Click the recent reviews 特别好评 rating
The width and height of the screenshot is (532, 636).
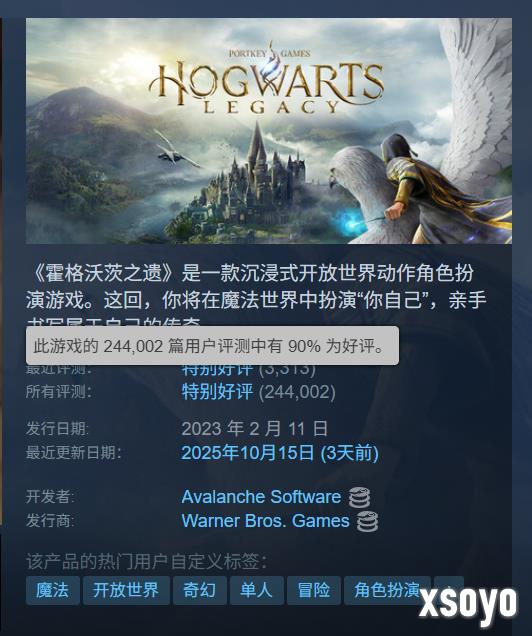(x=217, y=369)
